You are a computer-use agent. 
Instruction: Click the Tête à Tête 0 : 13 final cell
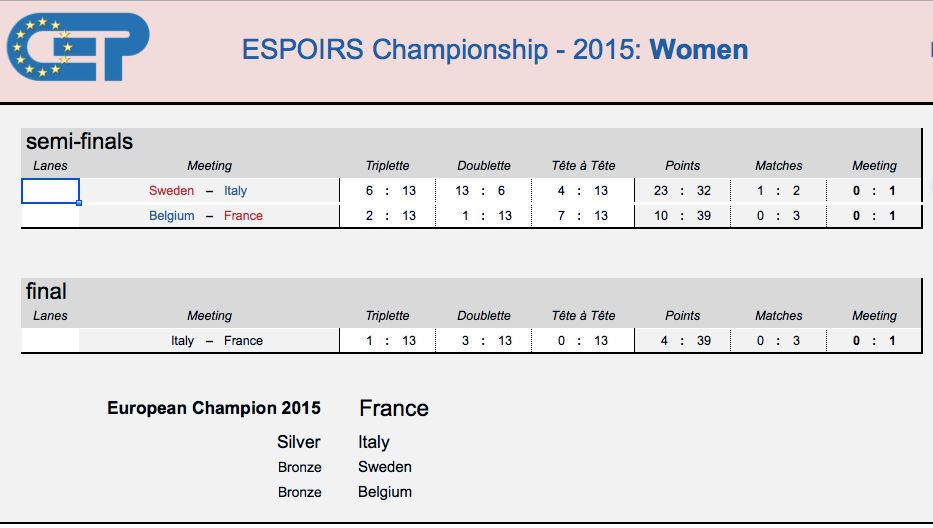(x=583, y=340)
